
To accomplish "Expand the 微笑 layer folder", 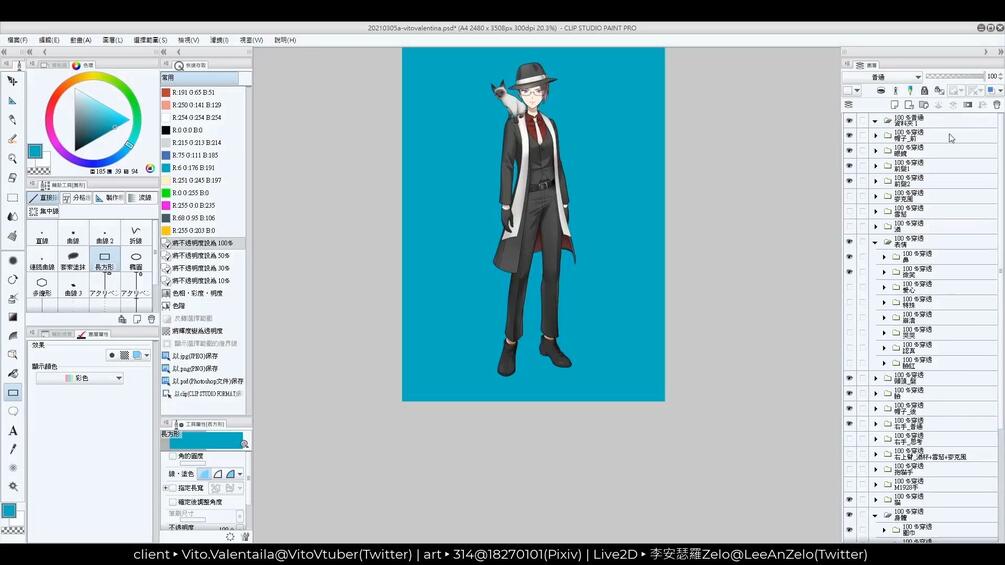I will tap(885, 272).
